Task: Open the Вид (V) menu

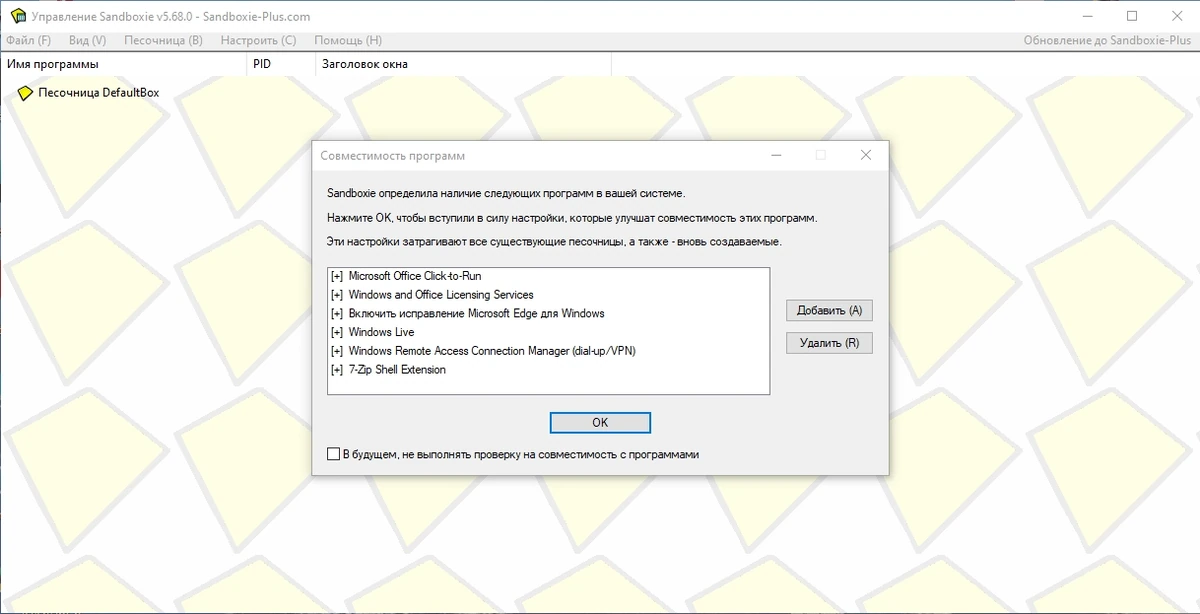Action: point(87,41)
